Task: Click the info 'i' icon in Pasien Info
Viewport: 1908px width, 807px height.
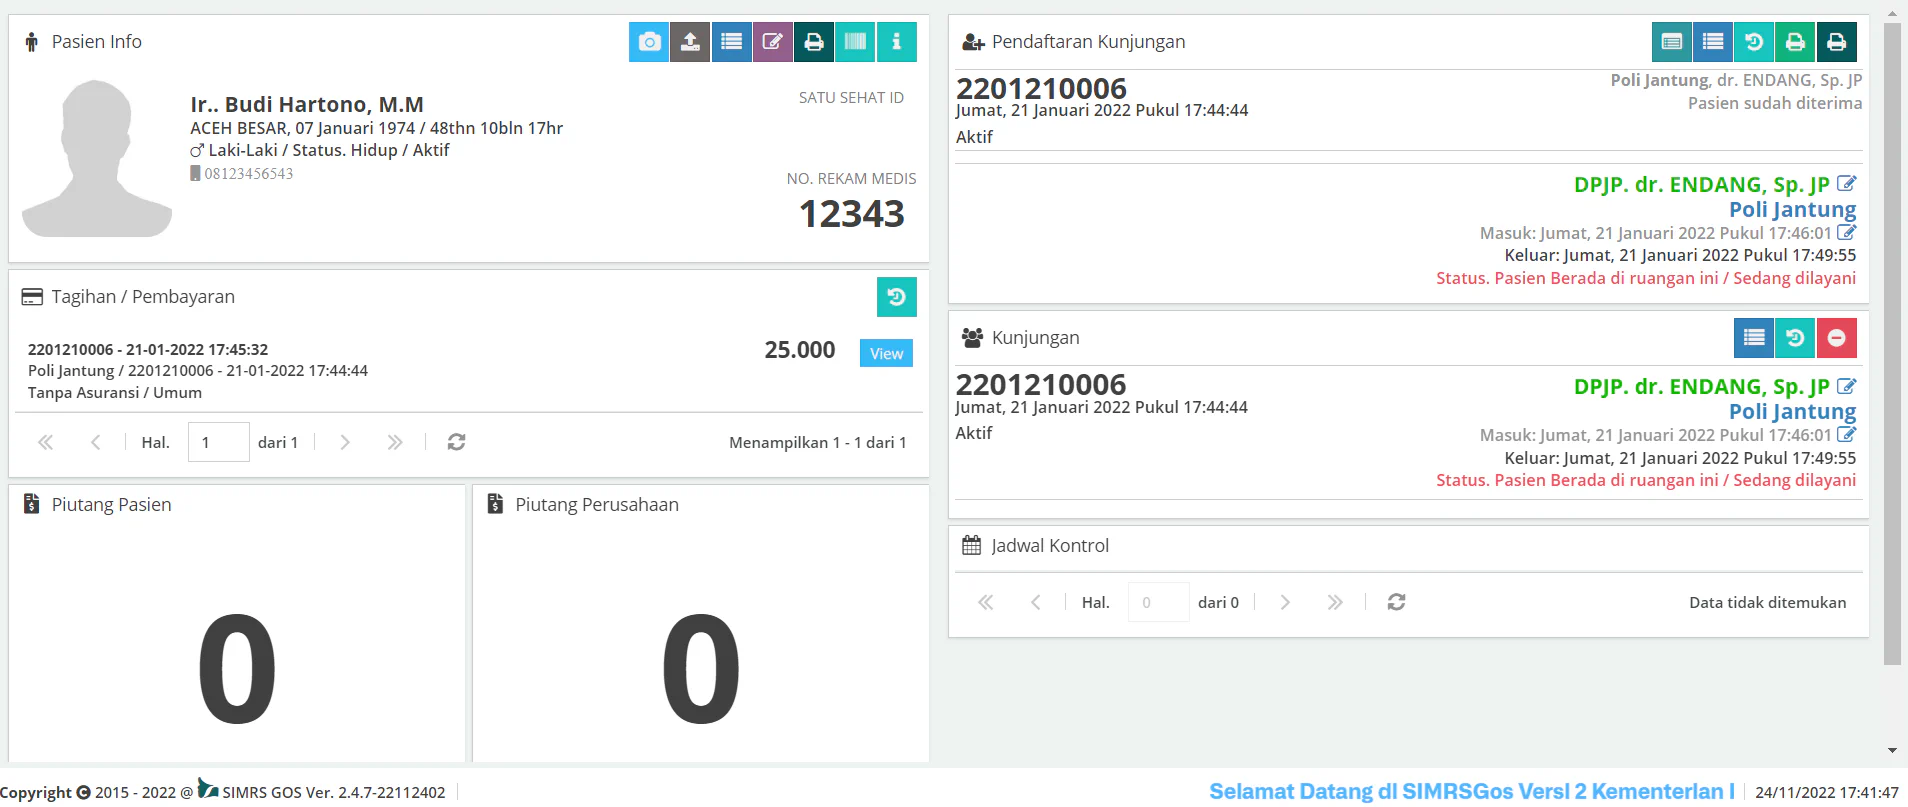Action: [897, 42]
